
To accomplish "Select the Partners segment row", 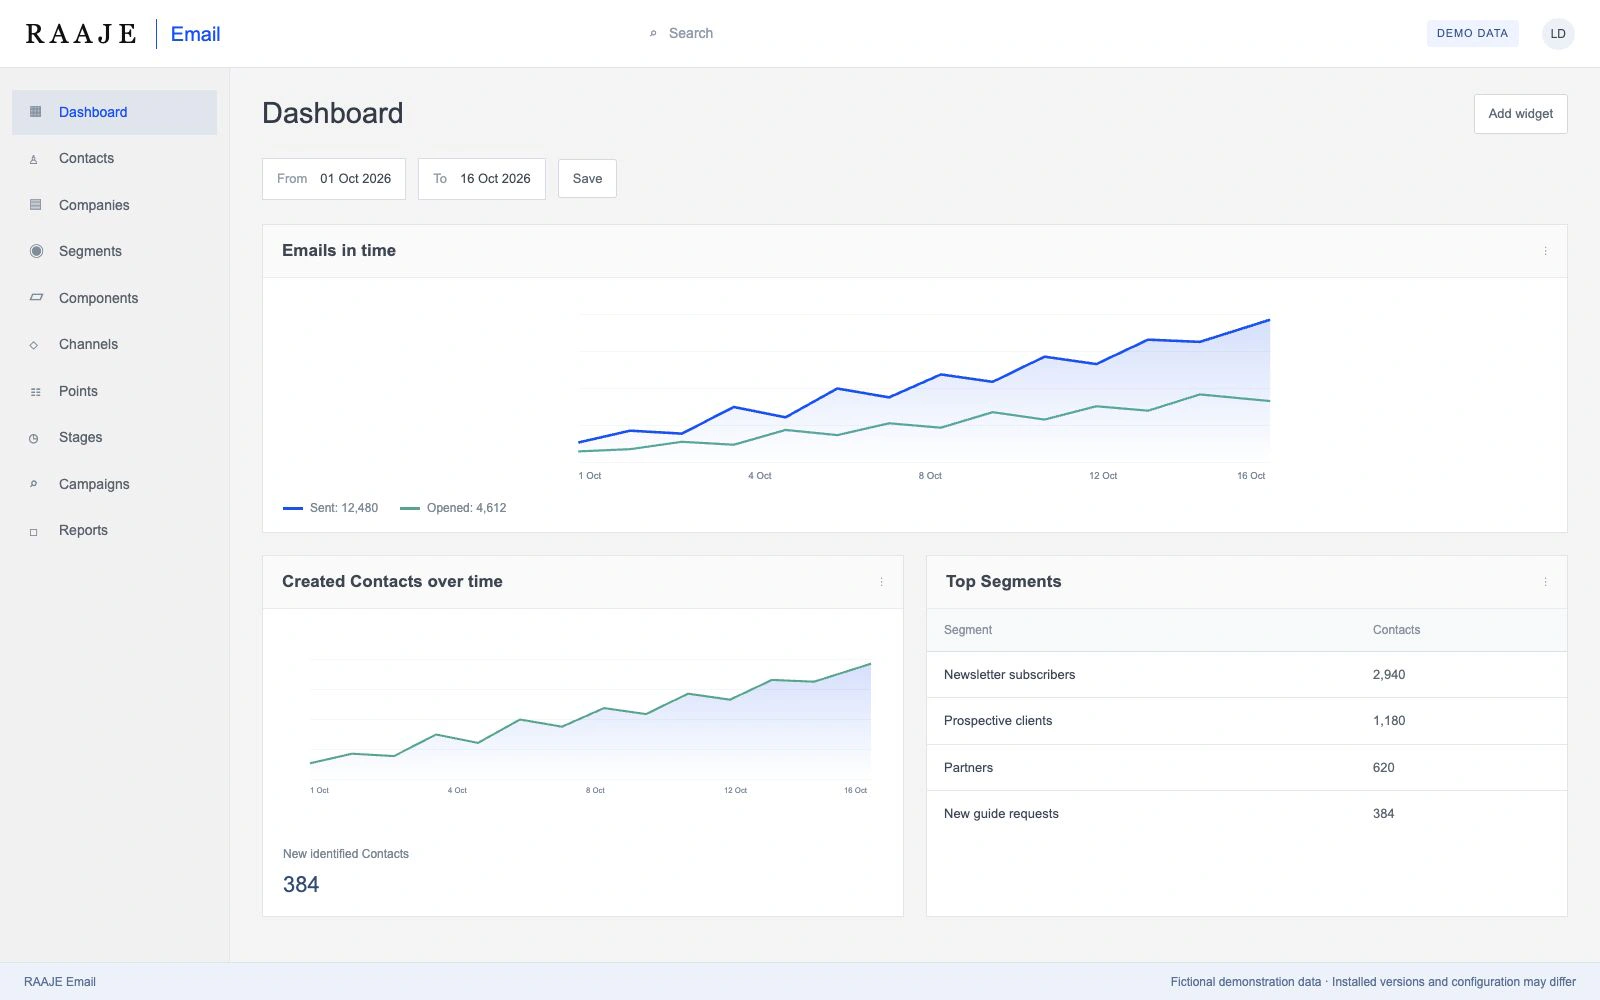I will 1246,768.
